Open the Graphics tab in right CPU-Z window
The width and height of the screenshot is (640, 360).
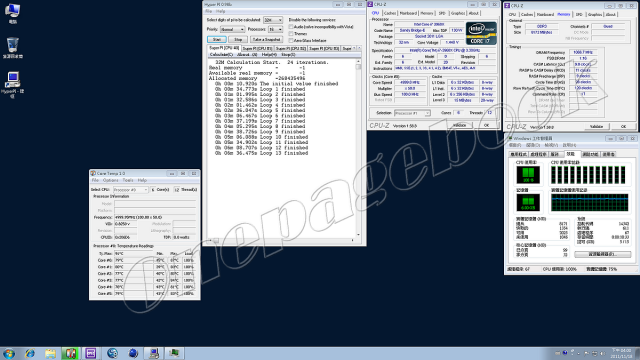594,15
